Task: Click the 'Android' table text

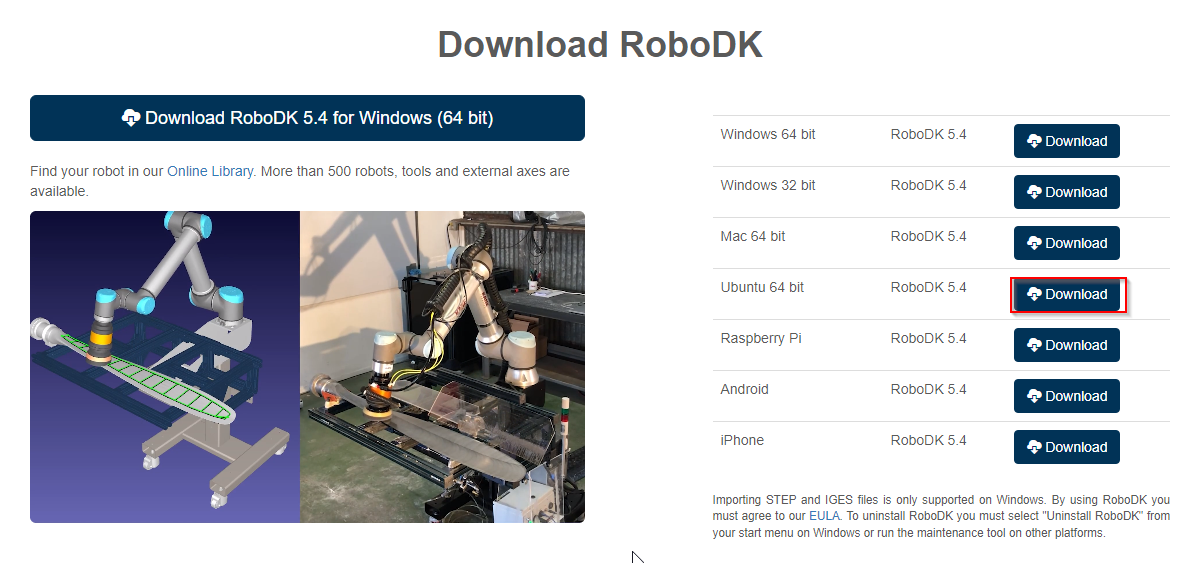Action: (744, 389)
